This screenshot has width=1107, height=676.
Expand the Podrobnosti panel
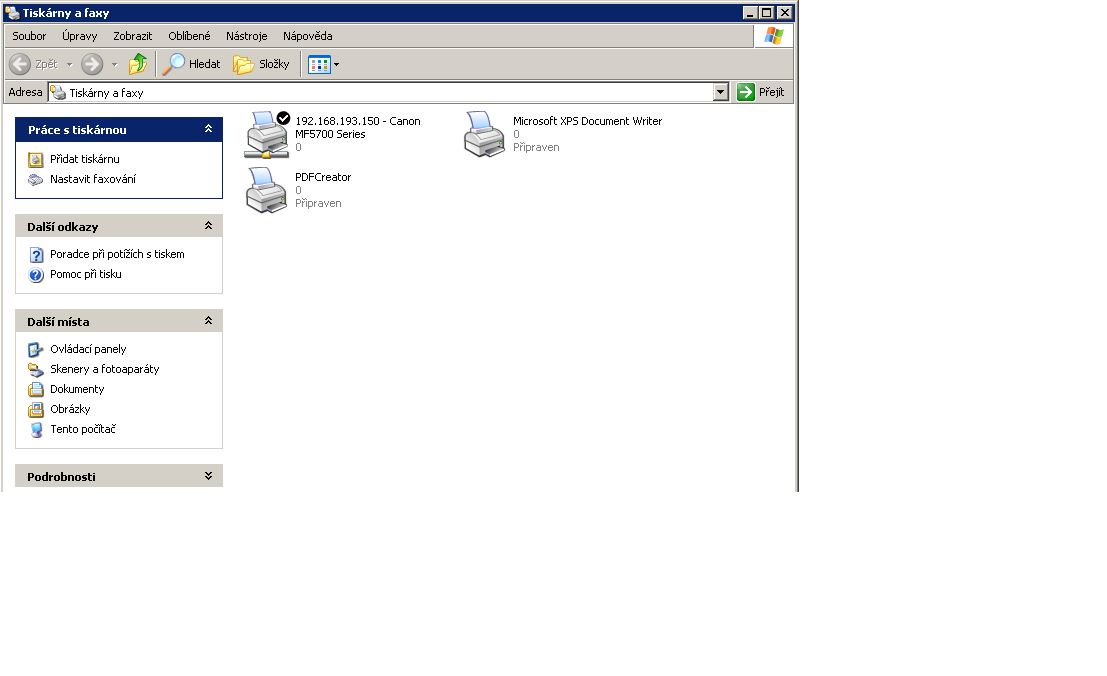coord(208,476)
